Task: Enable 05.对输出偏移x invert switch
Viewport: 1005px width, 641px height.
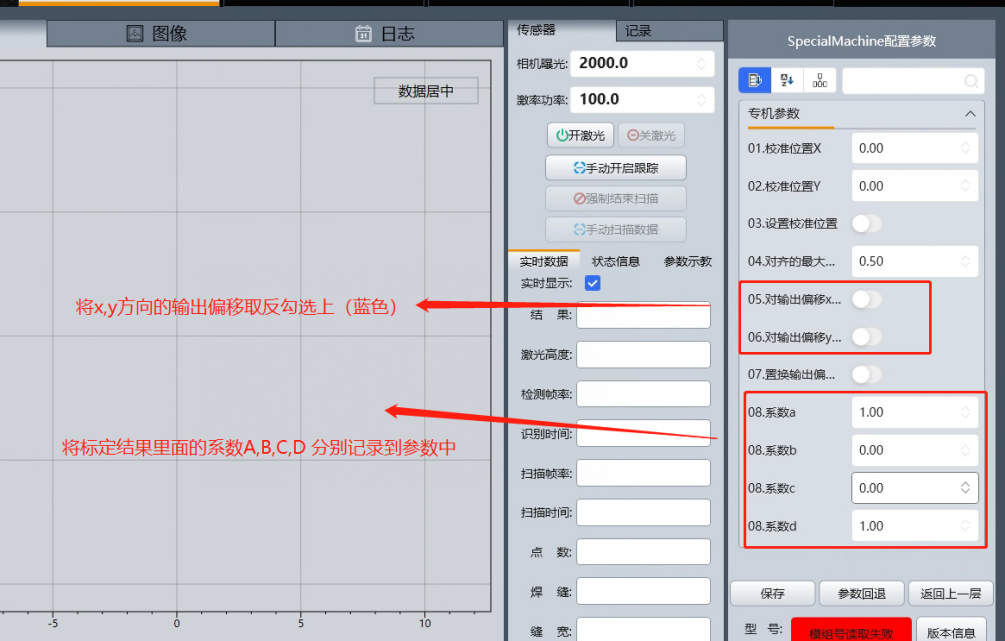Action: [866, 299]
